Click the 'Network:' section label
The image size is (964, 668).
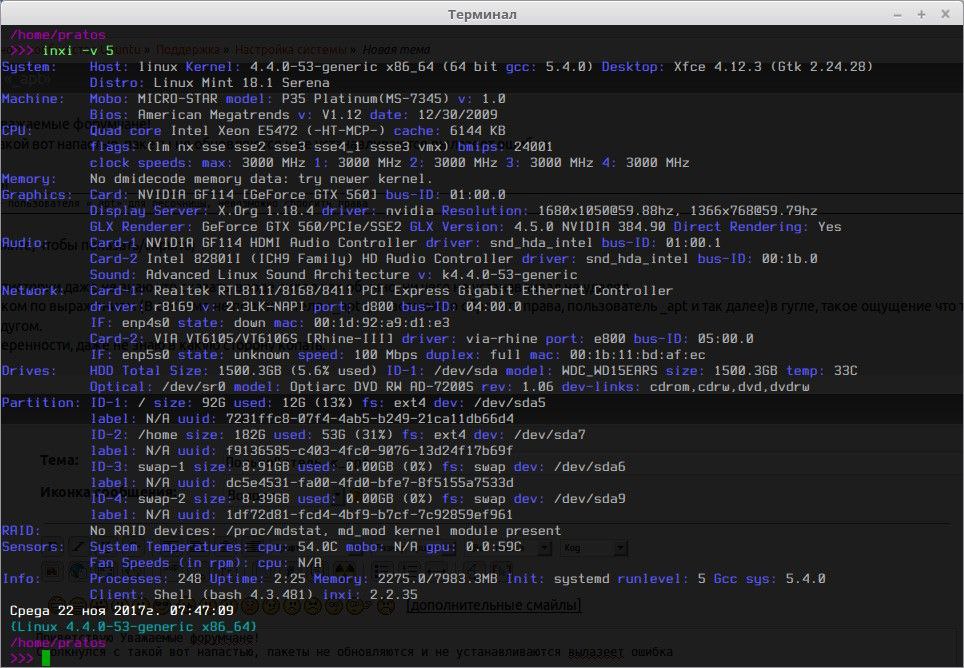33,290
